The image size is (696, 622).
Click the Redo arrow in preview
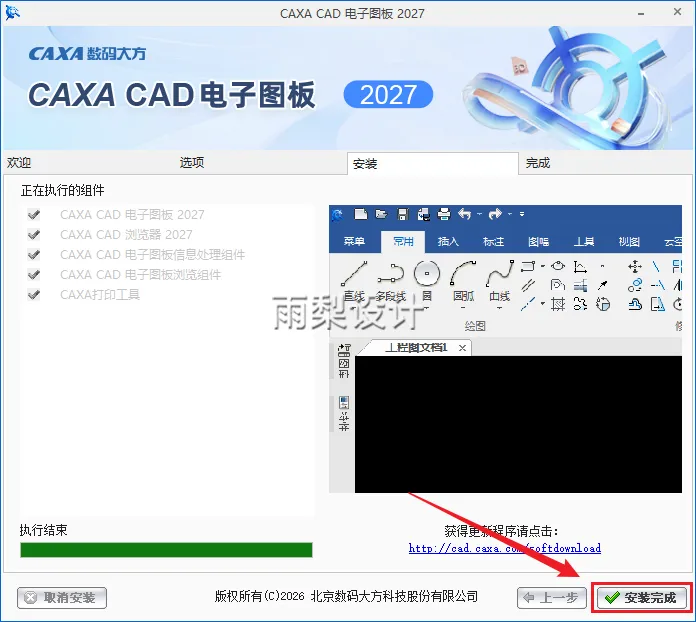(x=495, y=214)
